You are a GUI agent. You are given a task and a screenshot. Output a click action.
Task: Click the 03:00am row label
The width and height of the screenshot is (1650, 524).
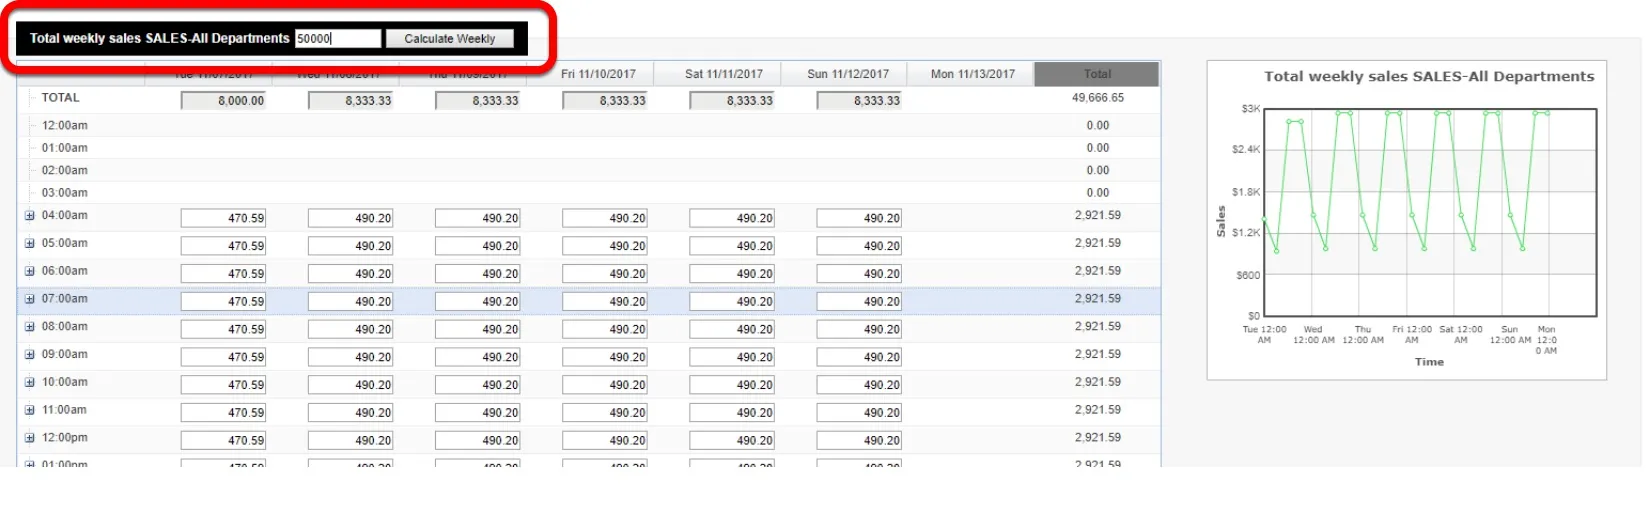tap(64, 193)
